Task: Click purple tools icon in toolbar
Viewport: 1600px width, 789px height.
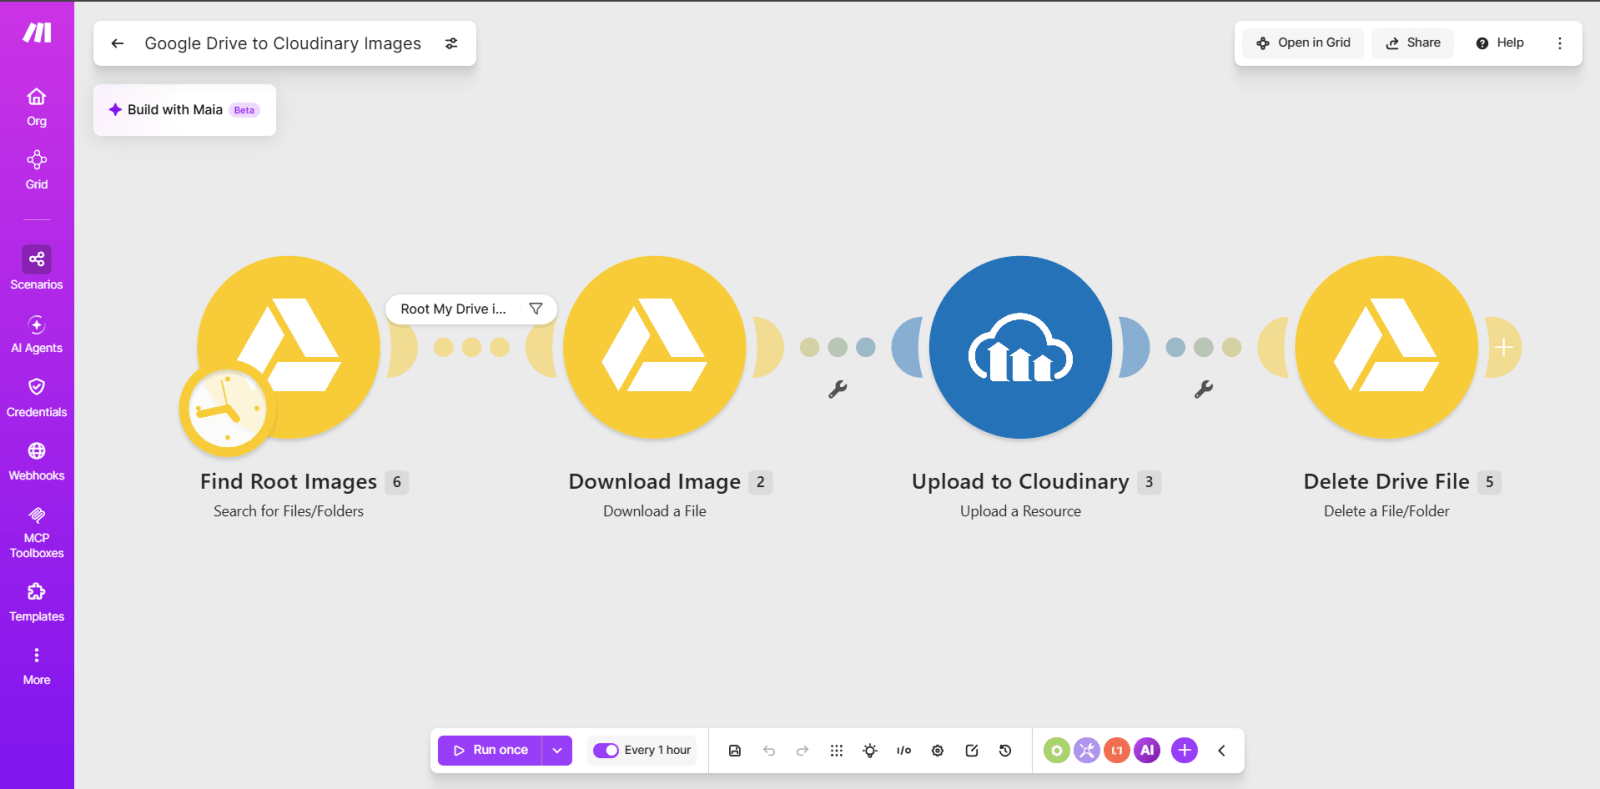Action: (1087, 750)
